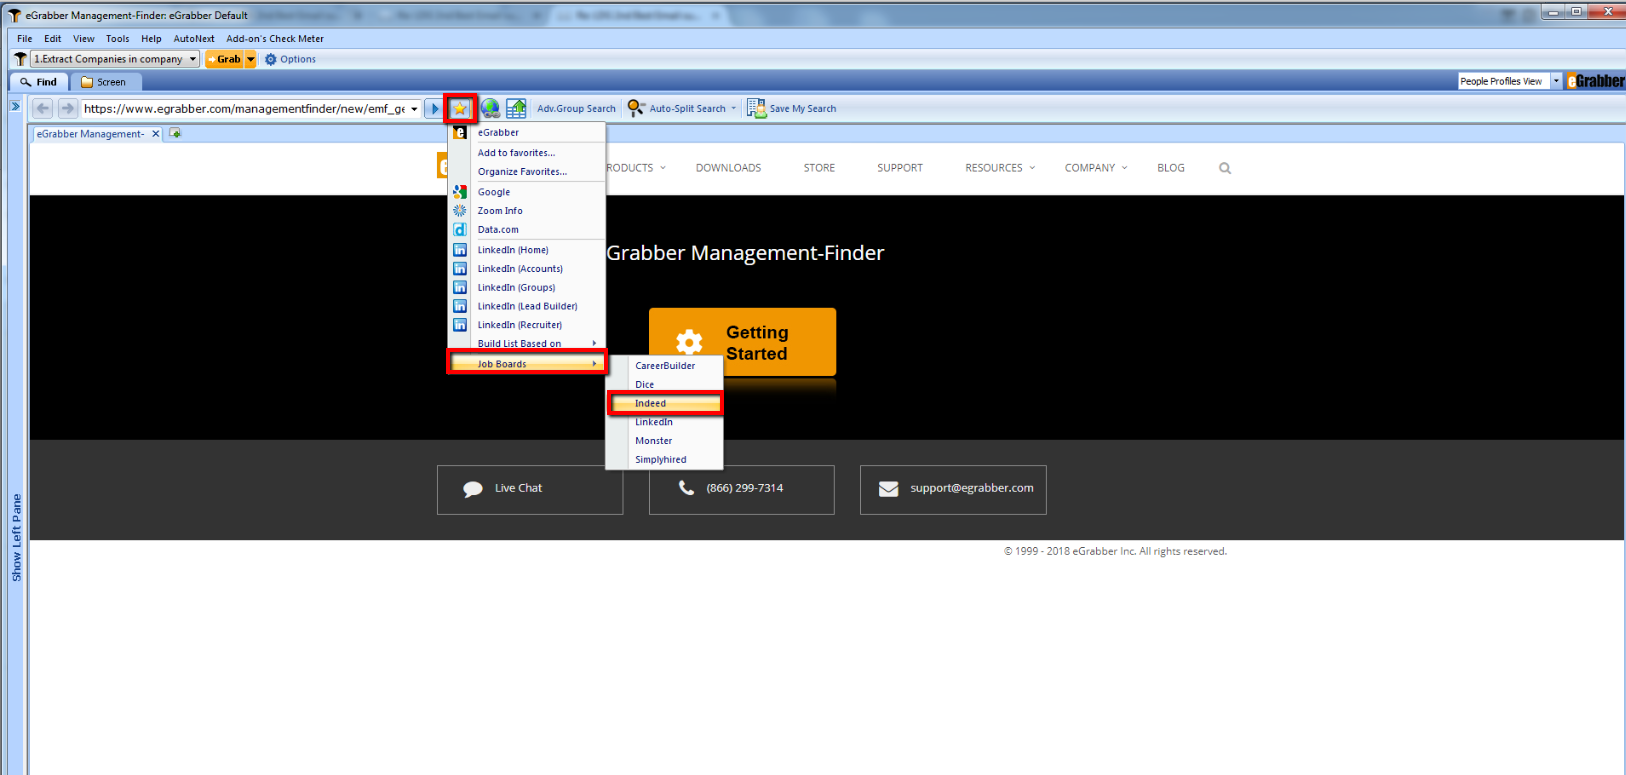Switch to the Screen tab

[104, 82]
